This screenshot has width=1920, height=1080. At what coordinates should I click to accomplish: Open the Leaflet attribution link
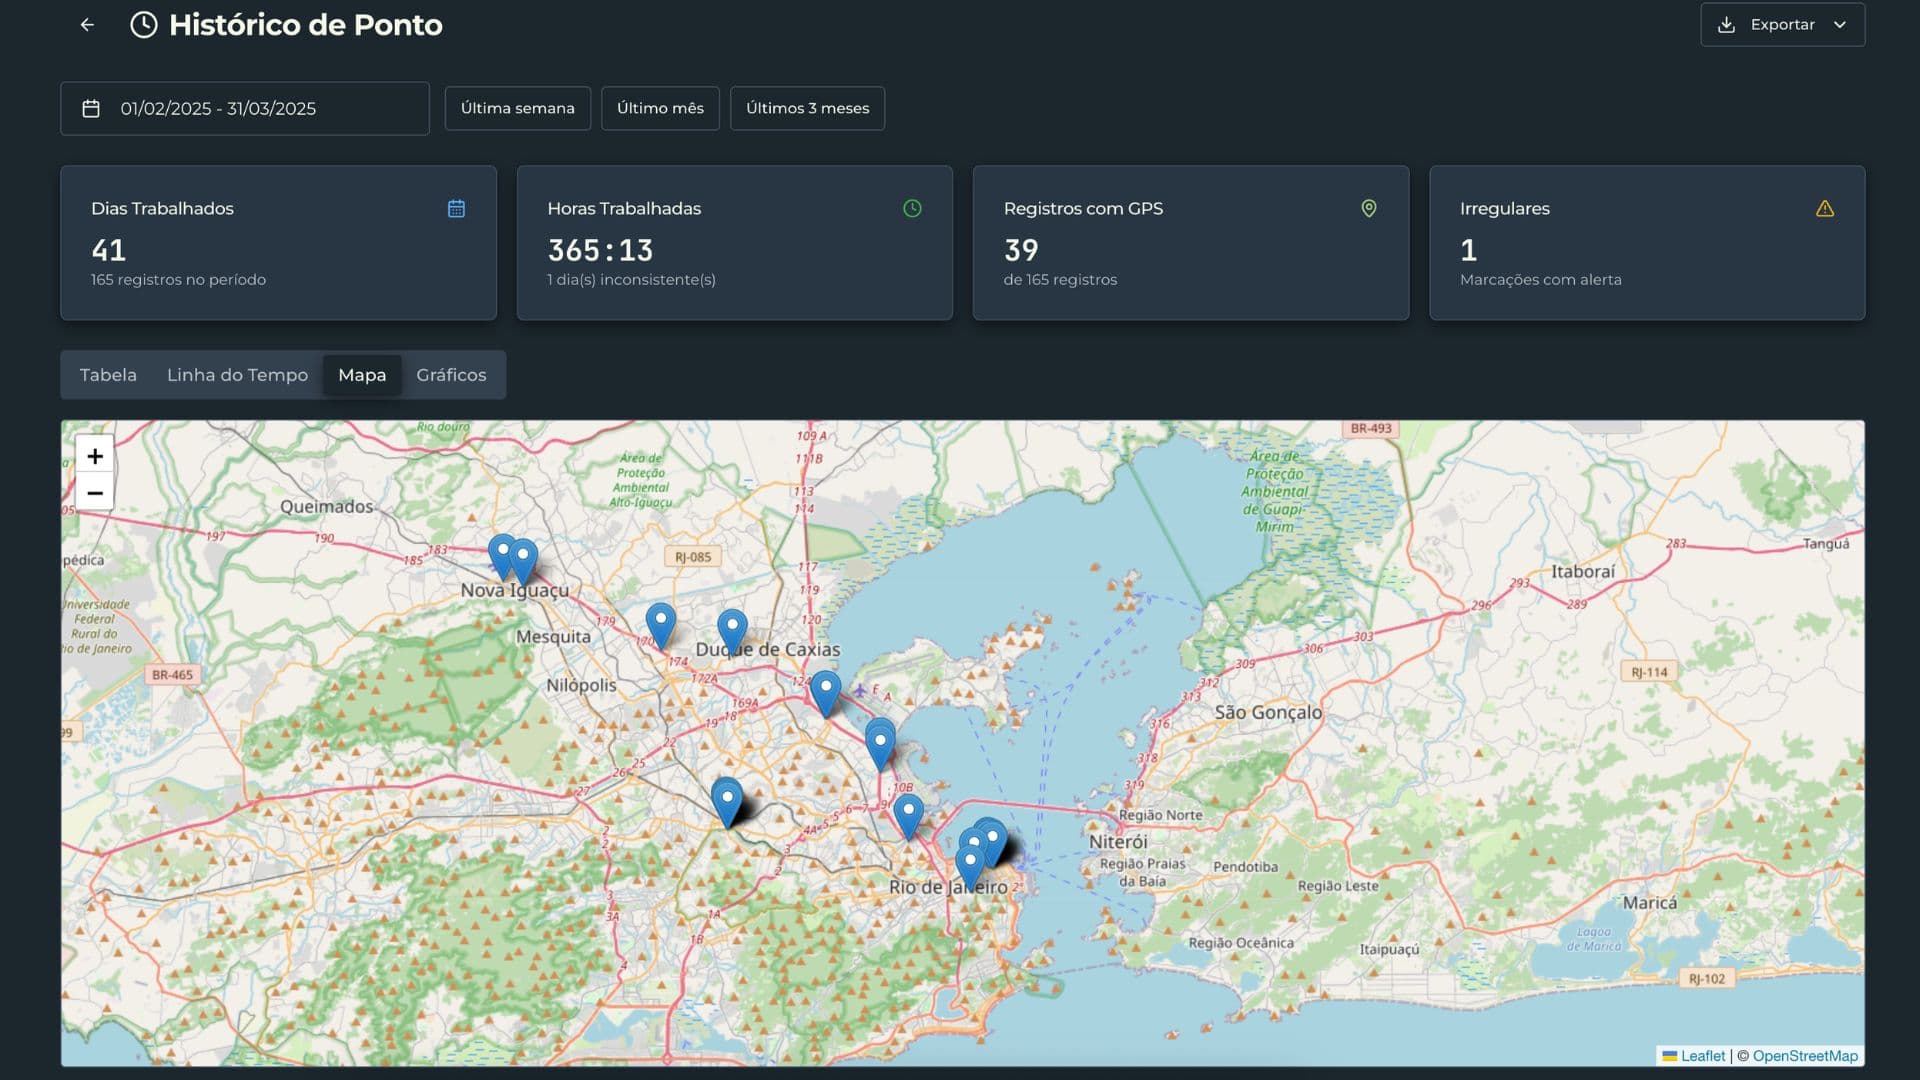click(1702, 1056)
